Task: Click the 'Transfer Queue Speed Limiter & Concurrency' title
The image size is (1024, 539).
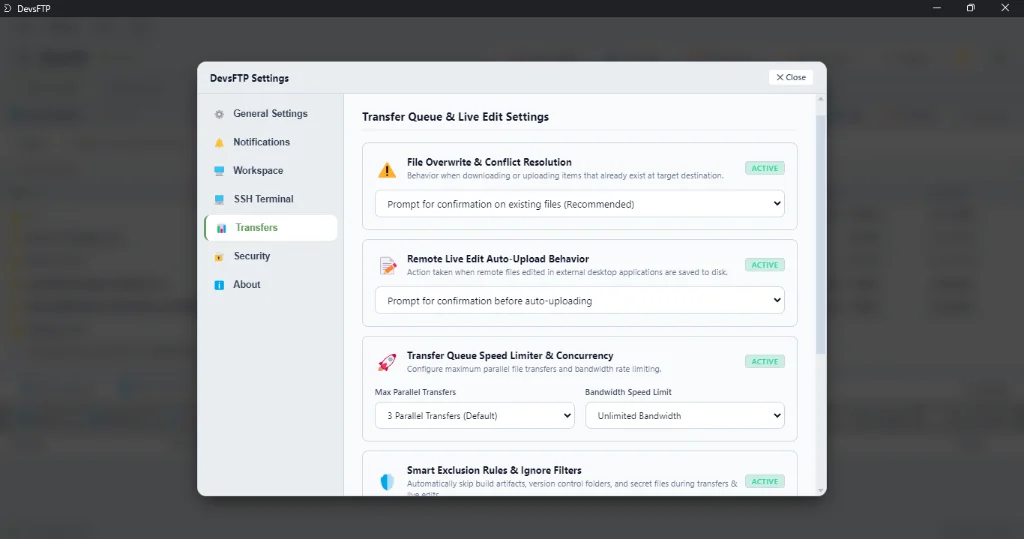Action: click(510, 355)
